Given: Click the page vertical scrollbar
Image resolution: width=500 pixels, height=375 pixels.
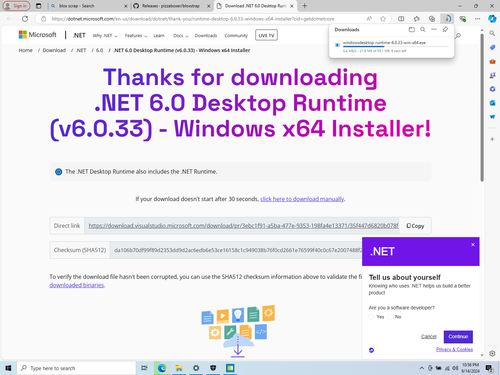Looking at the screenshot, I should point(482,107).
